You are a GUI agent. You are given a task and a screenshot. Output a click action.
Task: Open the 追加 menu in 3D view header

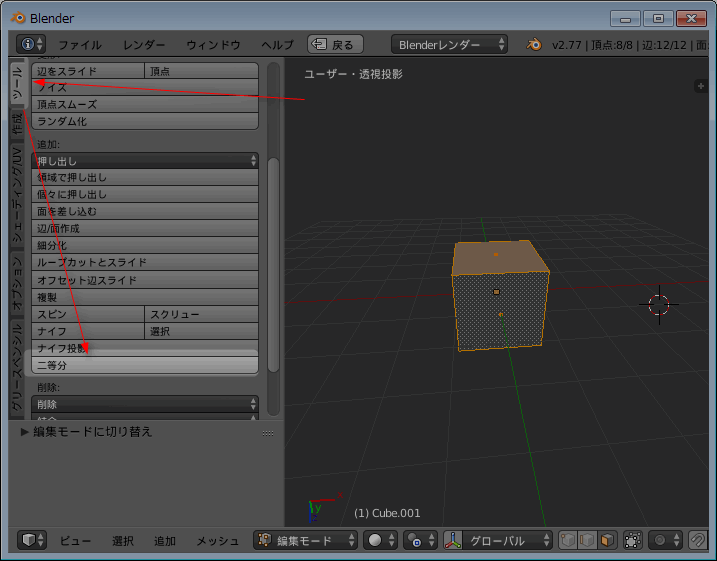165,541
